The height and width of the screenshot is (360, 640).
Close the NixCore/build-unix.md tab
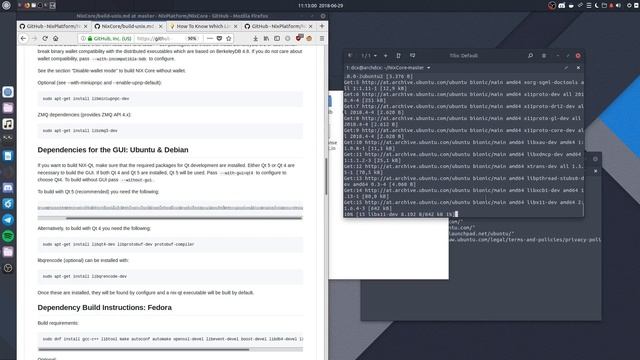click(160, 26)
